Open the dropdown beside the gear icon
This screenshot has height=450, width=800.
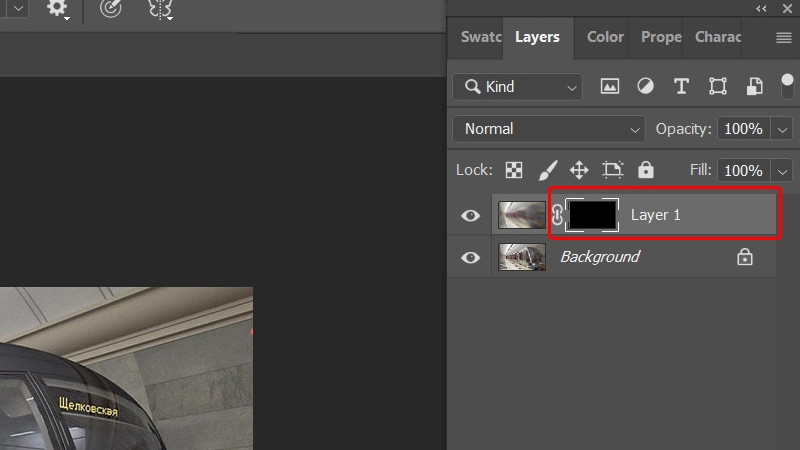coord(18,8)
